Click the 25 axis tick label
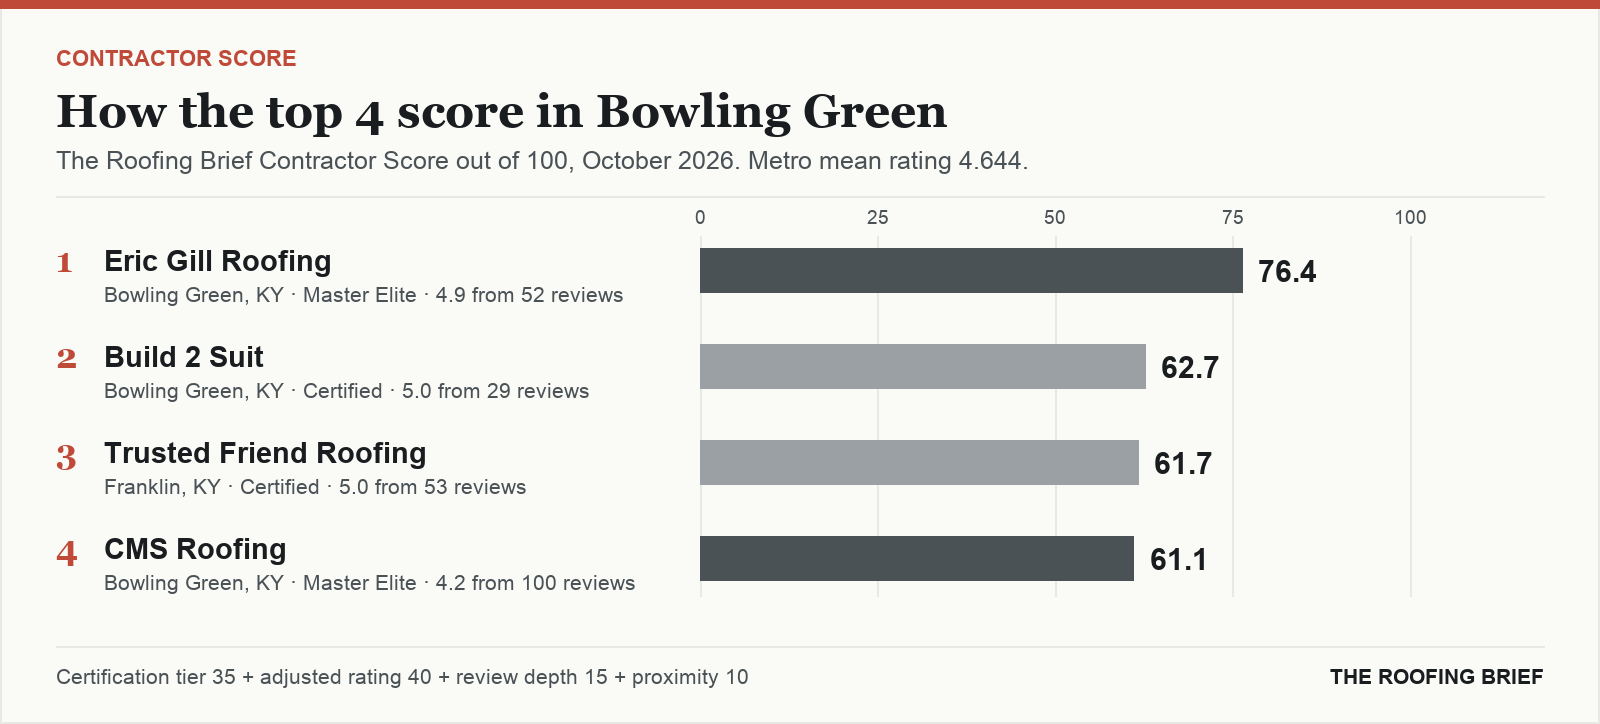The height and width of the screenshot is (724, 1600). 878,218
